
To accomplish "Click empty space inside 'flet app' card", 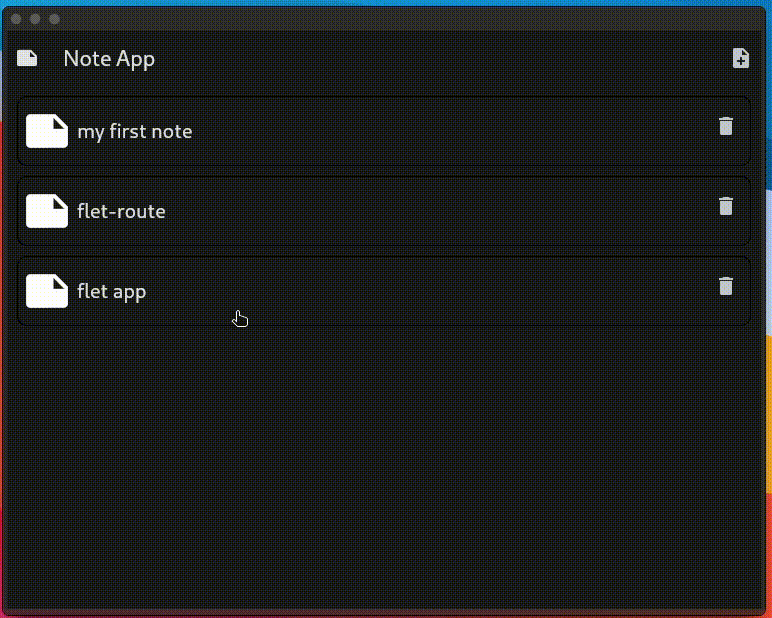I will 443,291.
